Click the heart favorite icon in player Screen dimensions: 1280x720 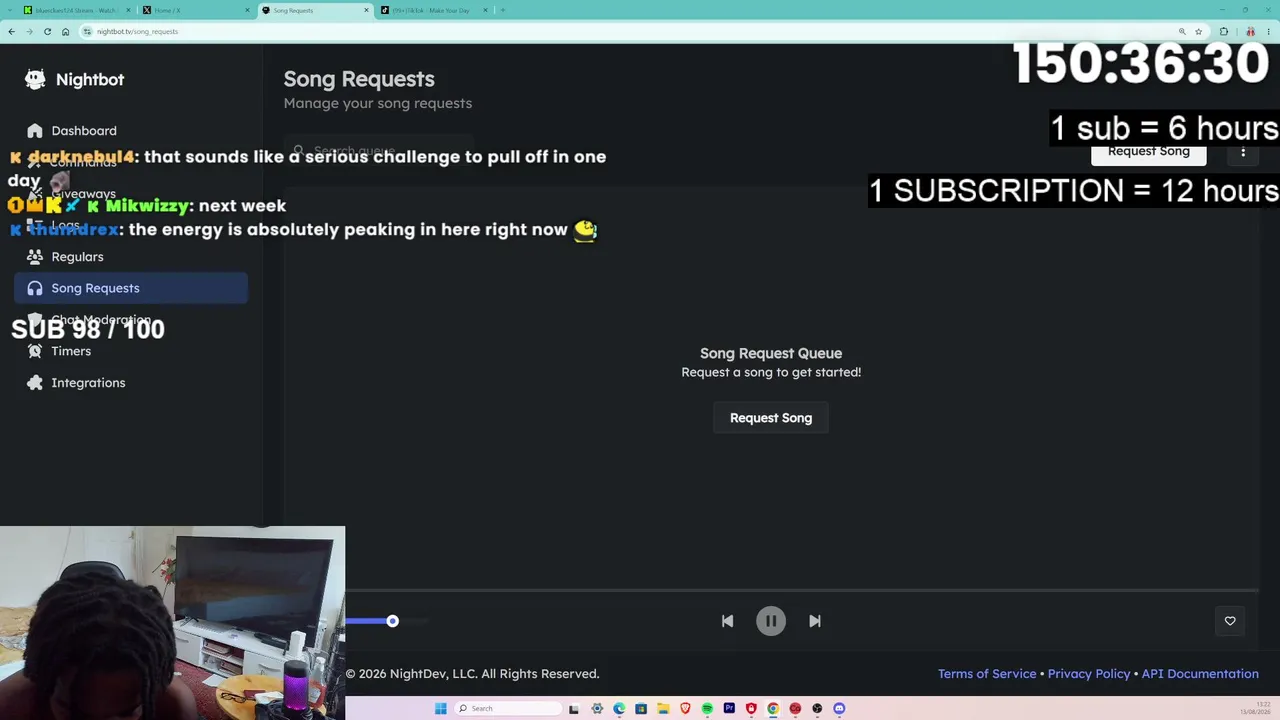point(1230,621)
